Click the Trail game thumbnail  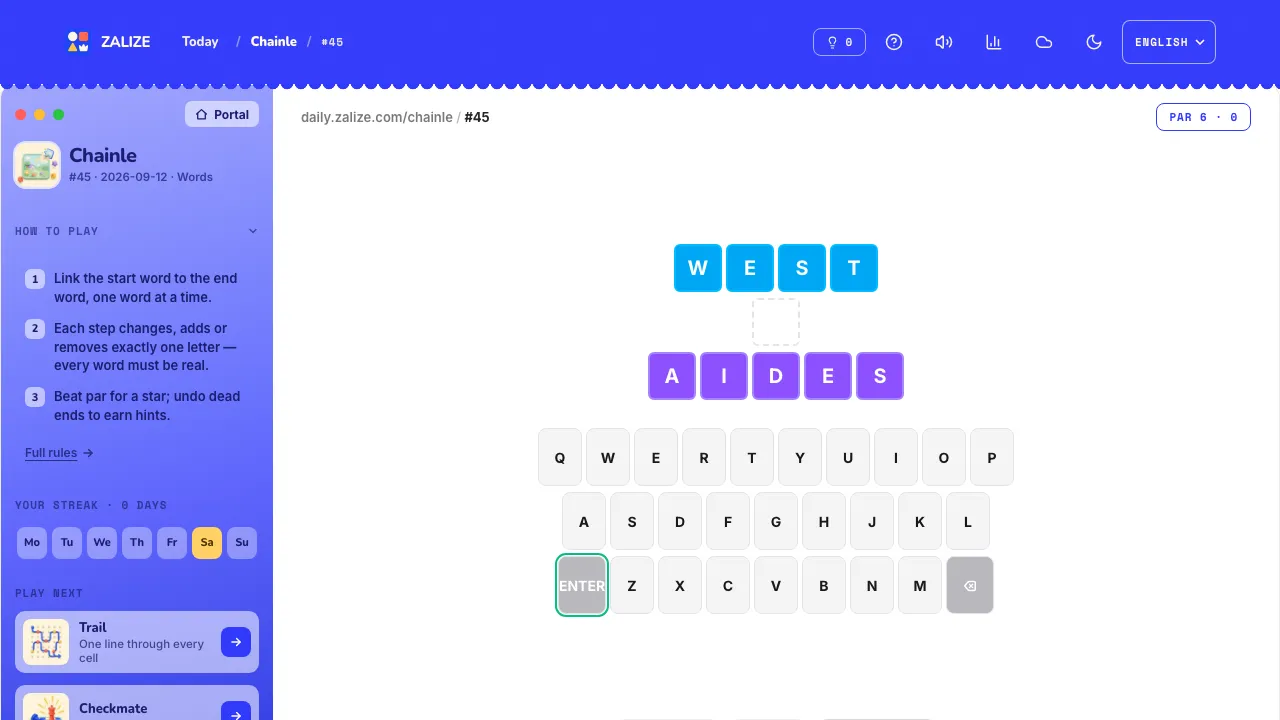pyautogui.click(x=46, y=642)
